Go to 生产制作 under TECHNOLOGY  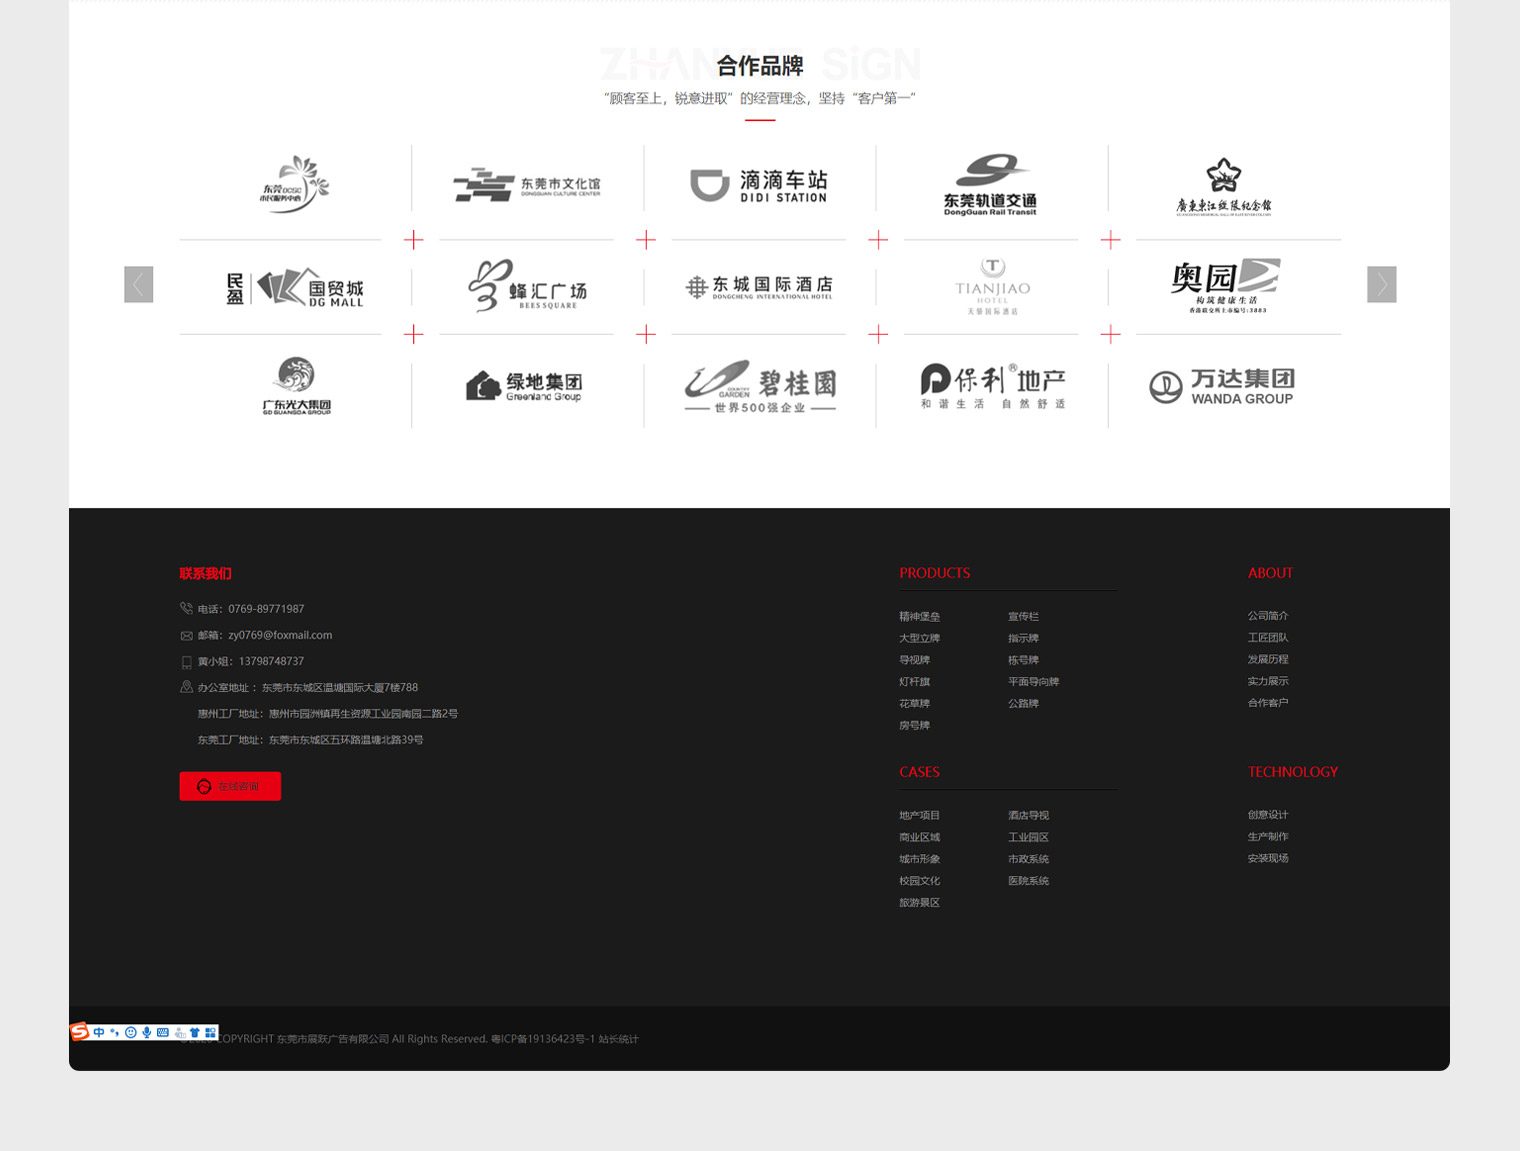pyautogui.click(x=1267, y=837)
